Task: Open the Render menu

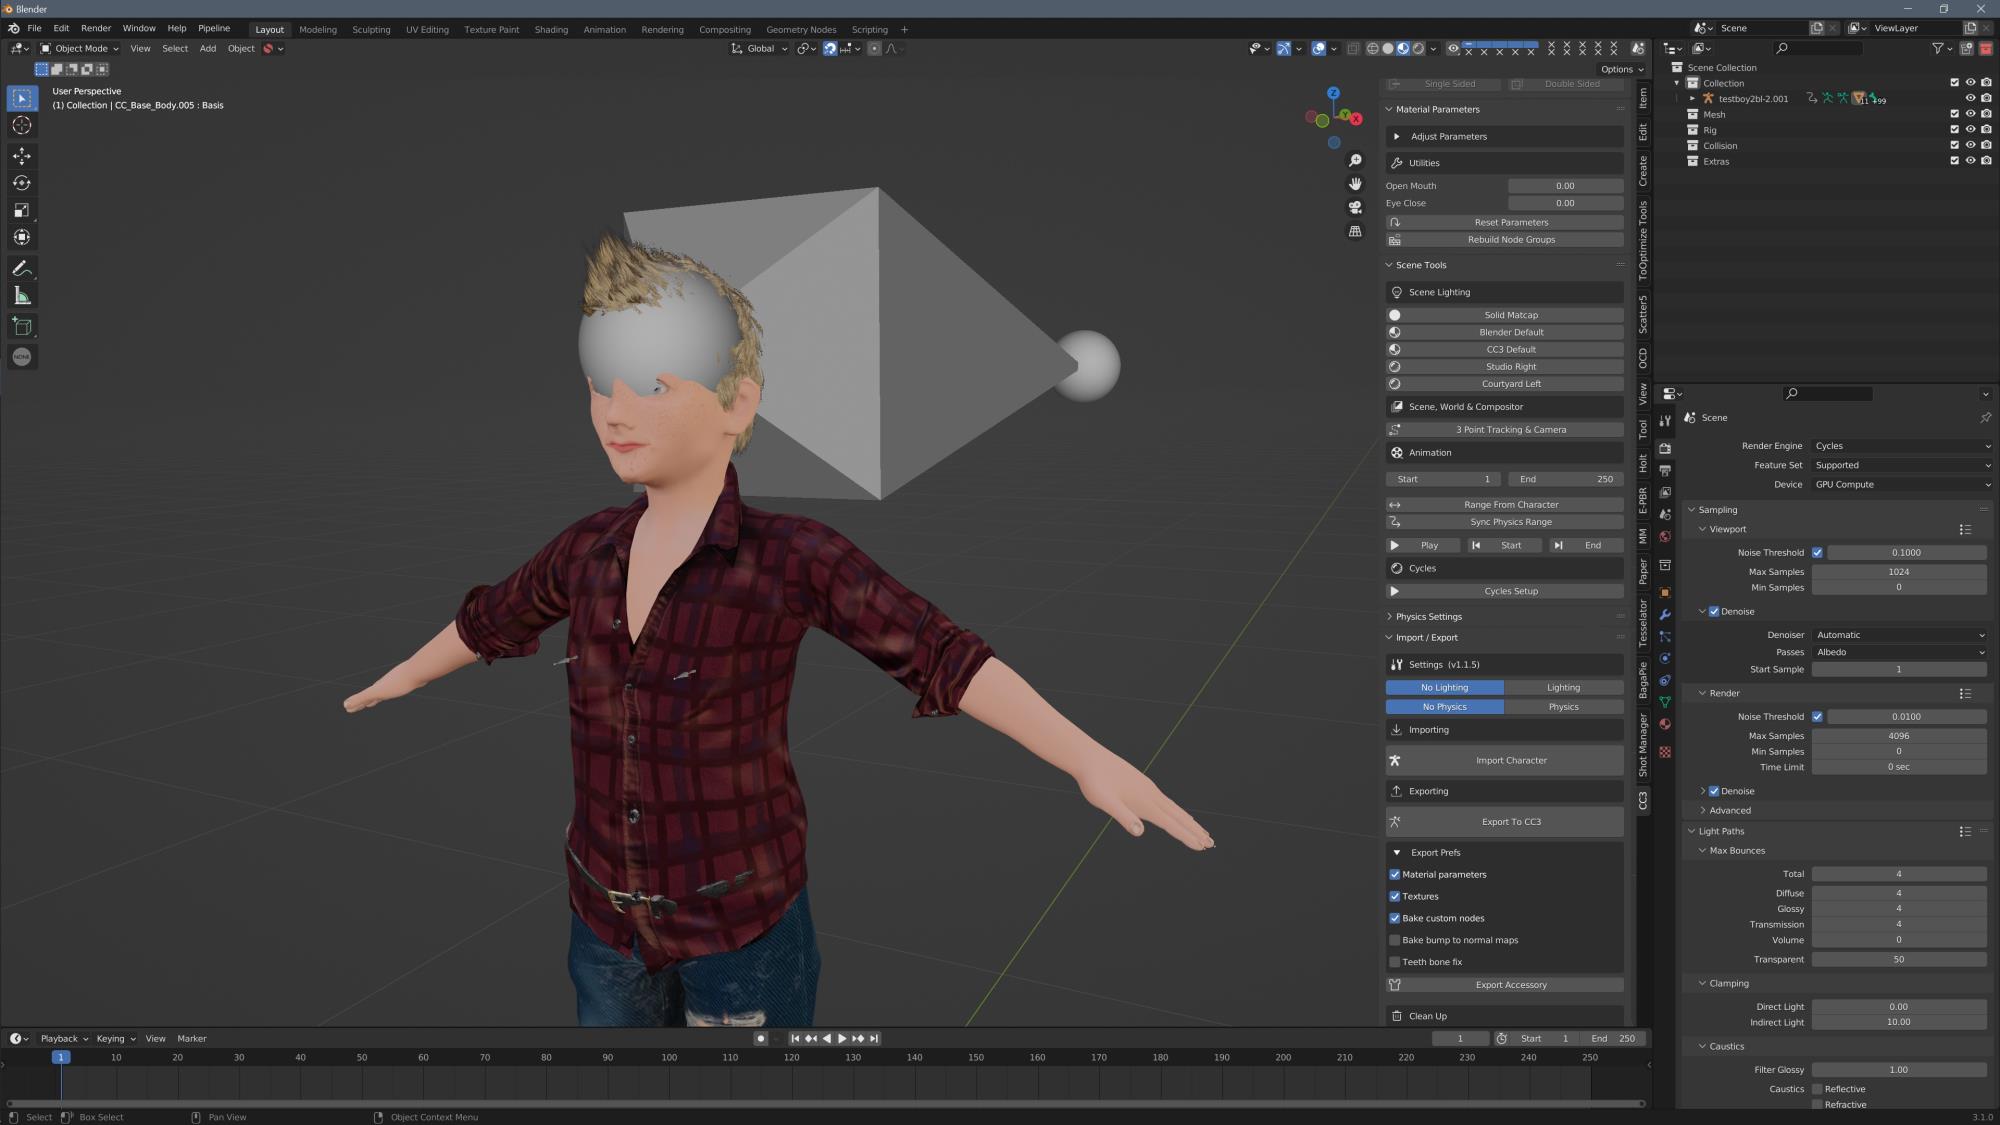Action: click(96, 28)
